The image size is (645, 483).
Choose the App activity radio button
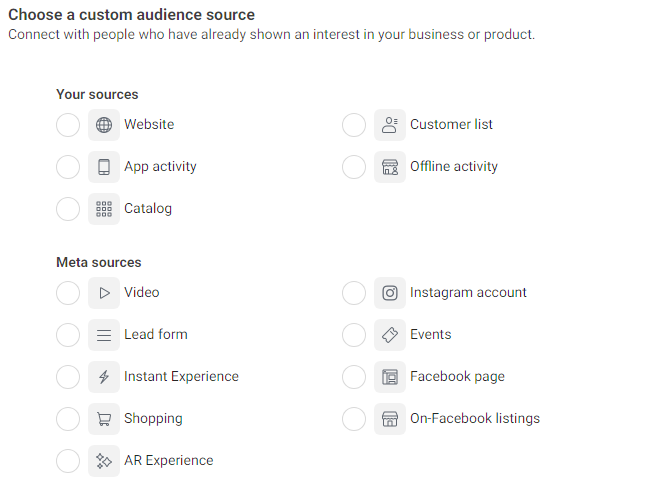coord(68,167)
